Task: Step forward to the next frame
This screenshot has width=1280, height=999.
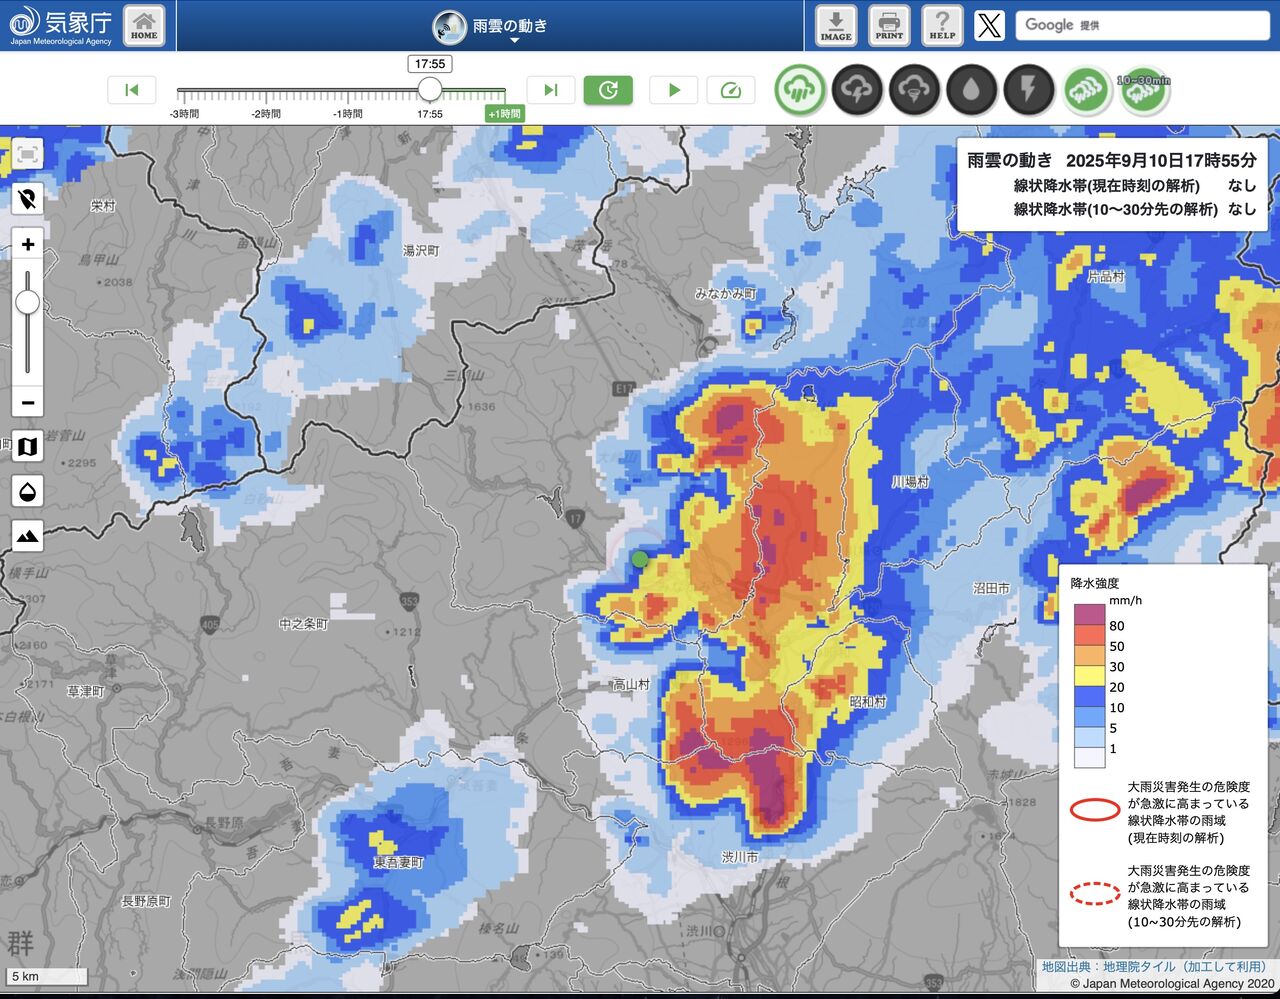Action: tap(550, 90)
